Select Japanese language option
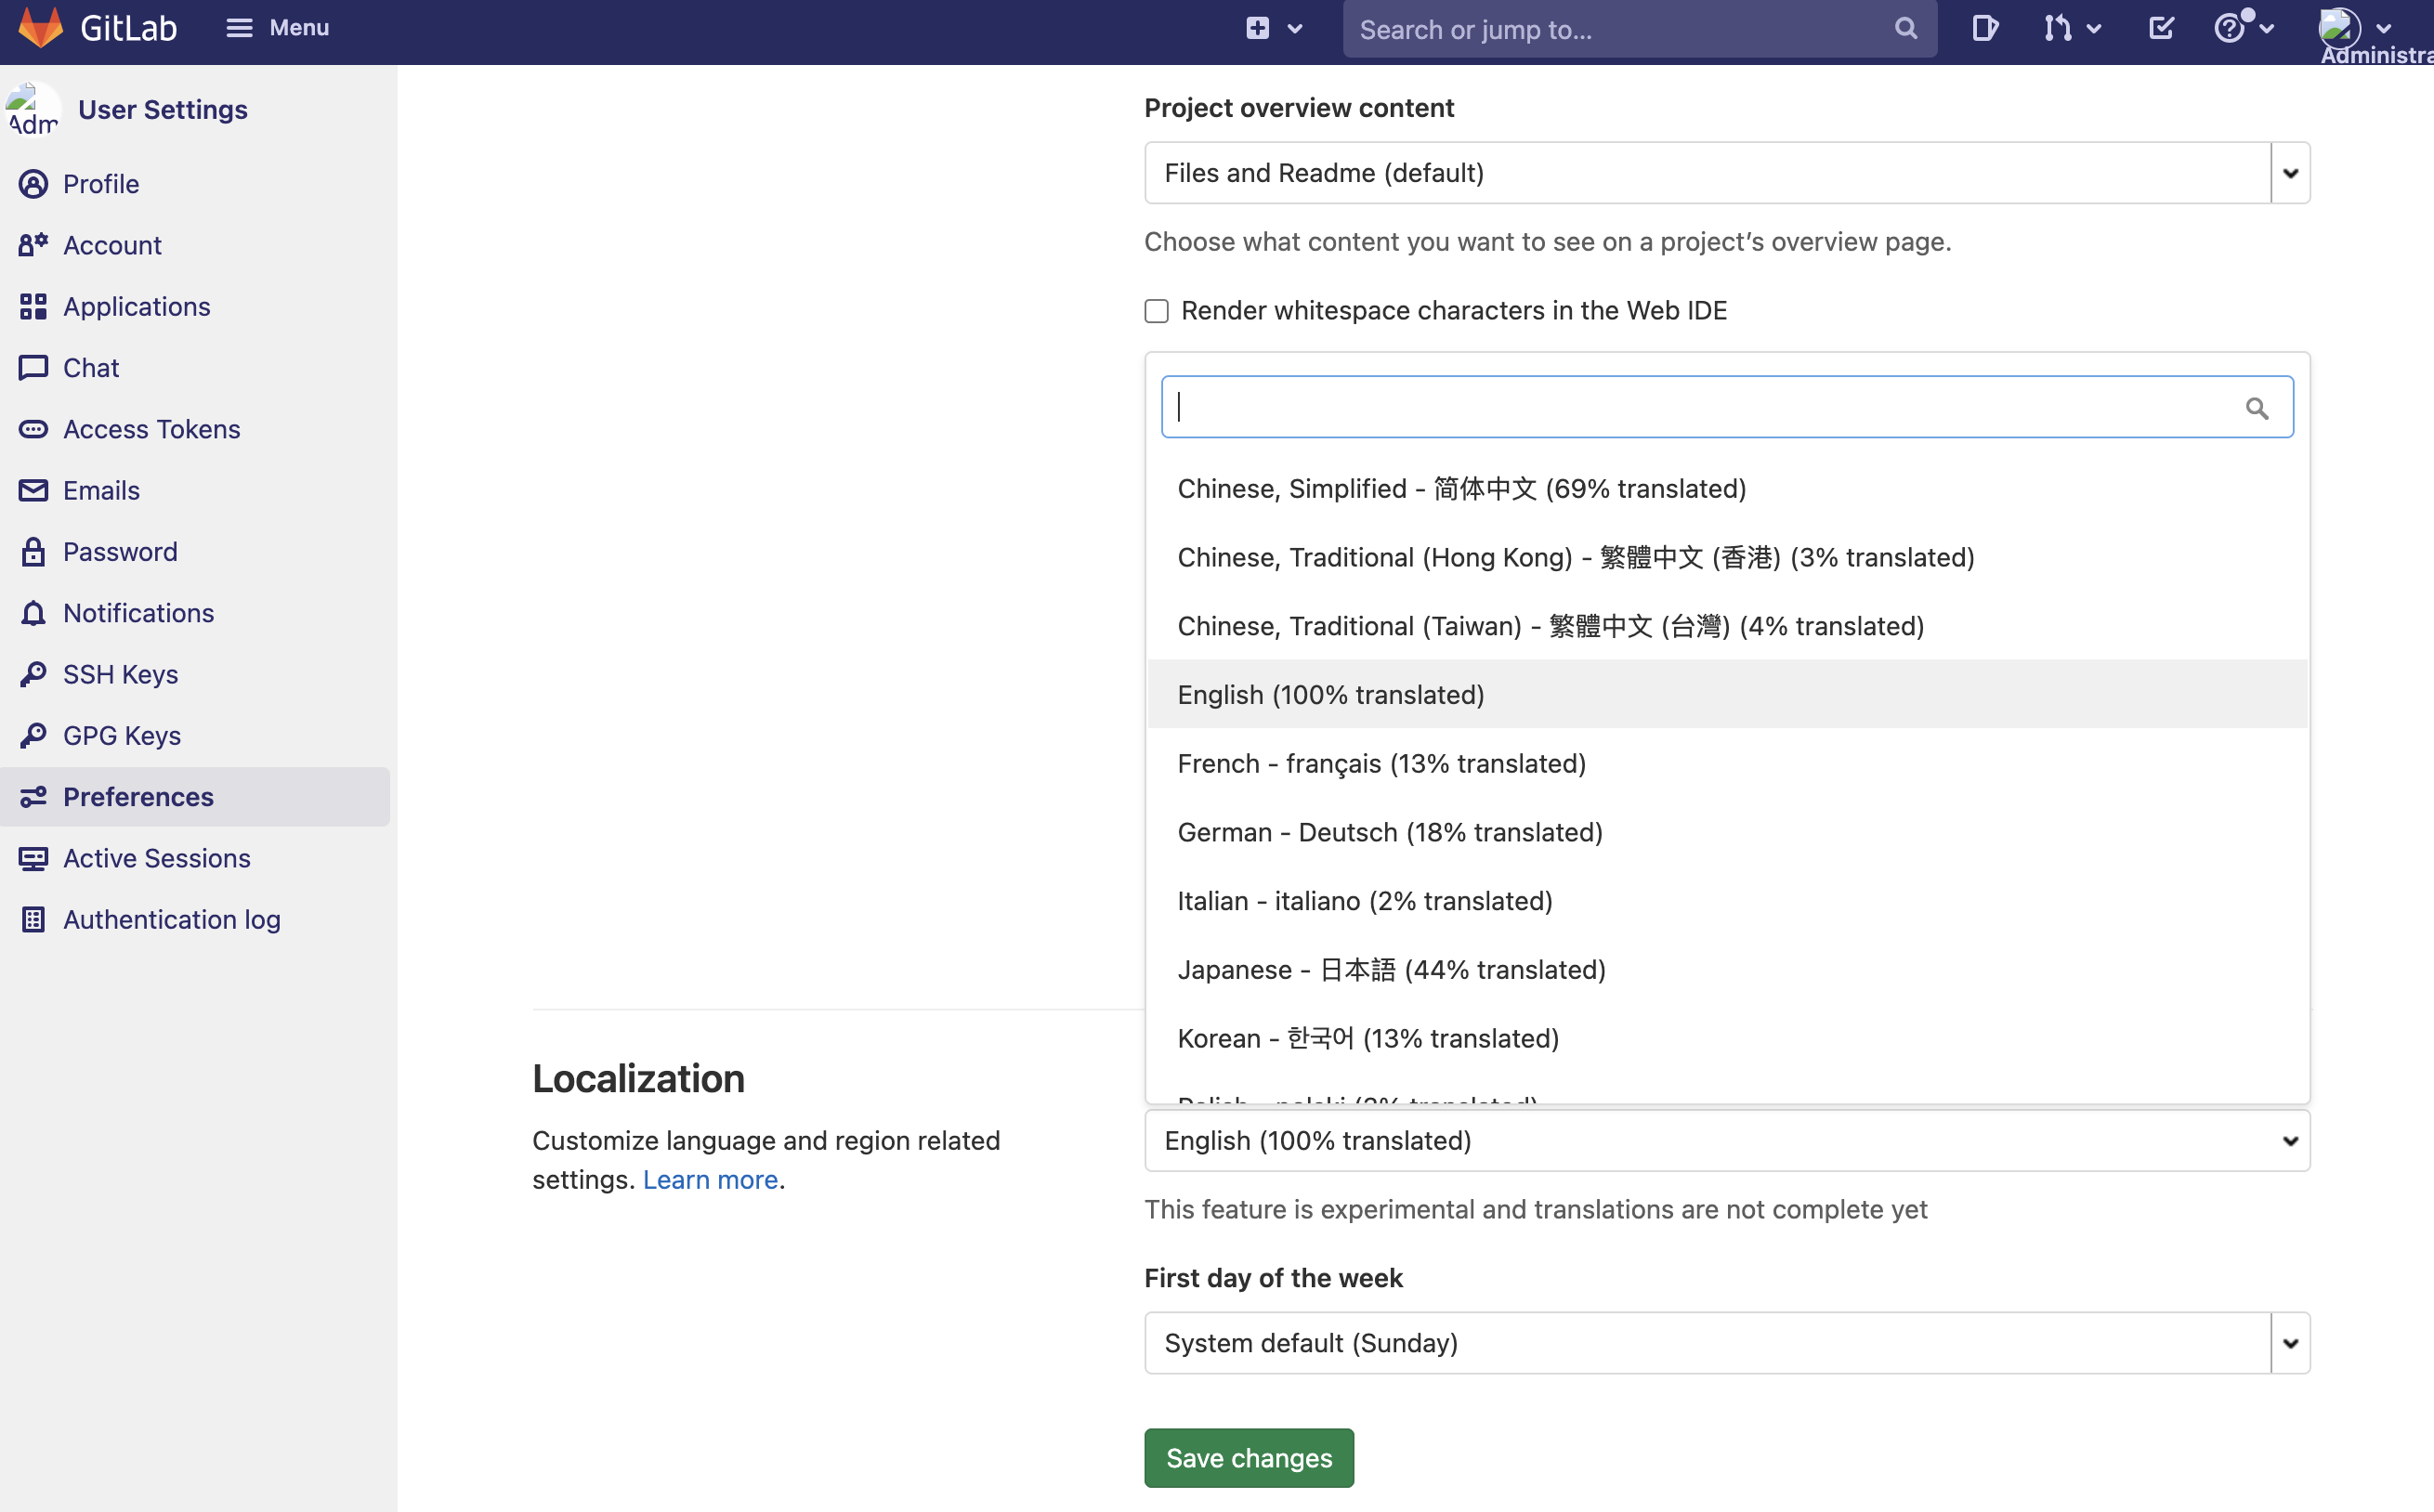The image size is (2434, 1512). pos(1391,970)
